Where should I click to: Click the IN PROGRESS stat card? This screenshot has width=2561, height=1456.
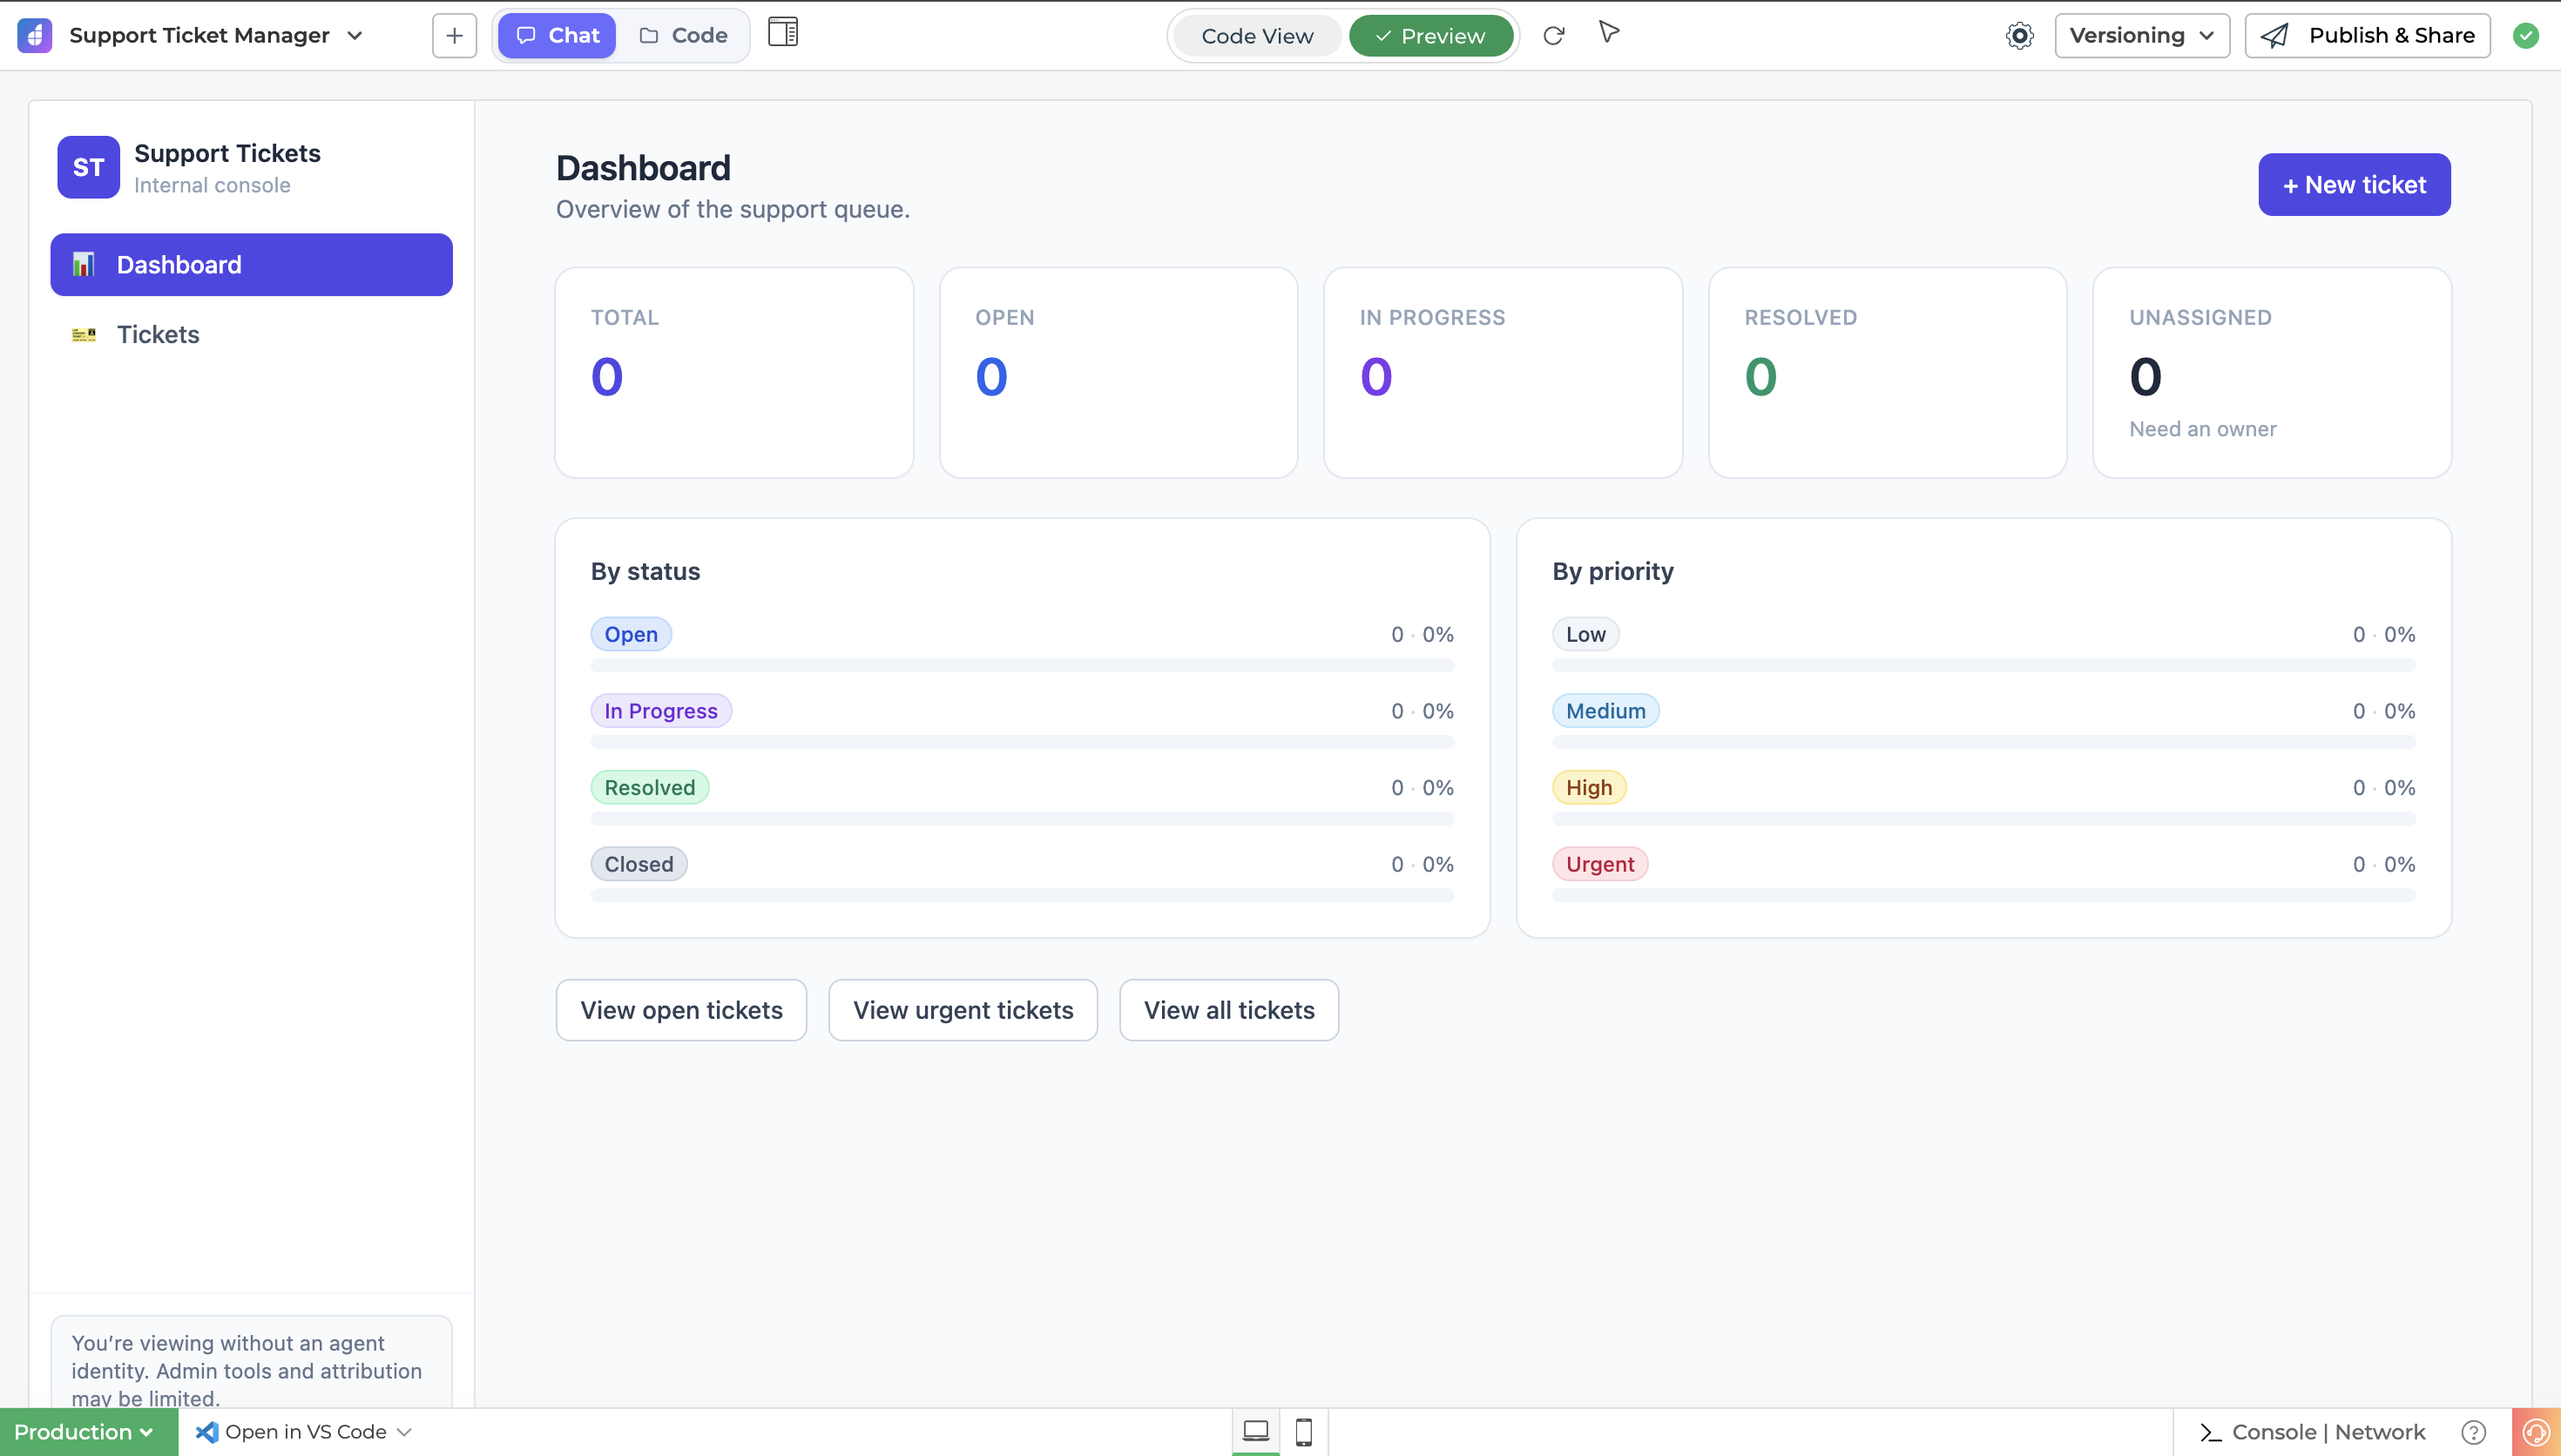pyautogui.click(x=1503, y=373)
